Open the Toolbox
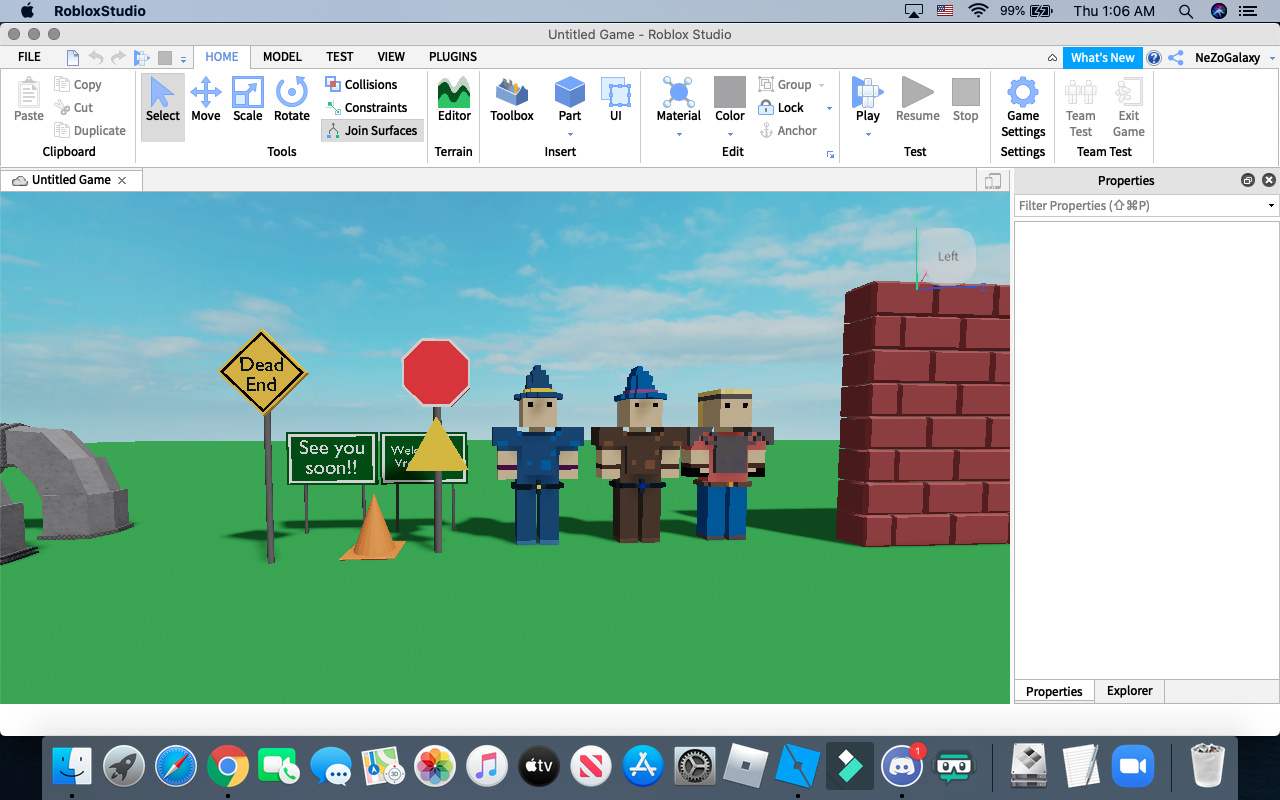The image size is (1280, 800). (511, 100)
